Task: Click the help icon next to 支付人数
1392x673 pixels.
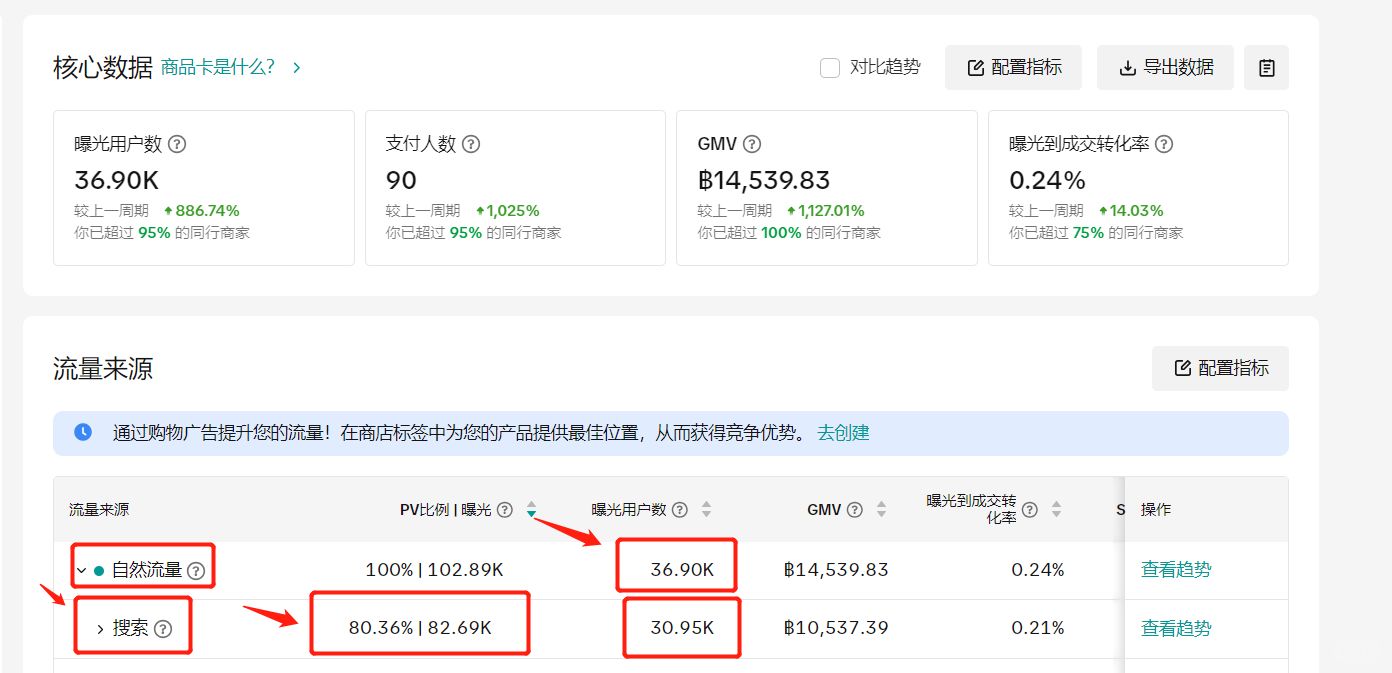Action: point(471,144)
